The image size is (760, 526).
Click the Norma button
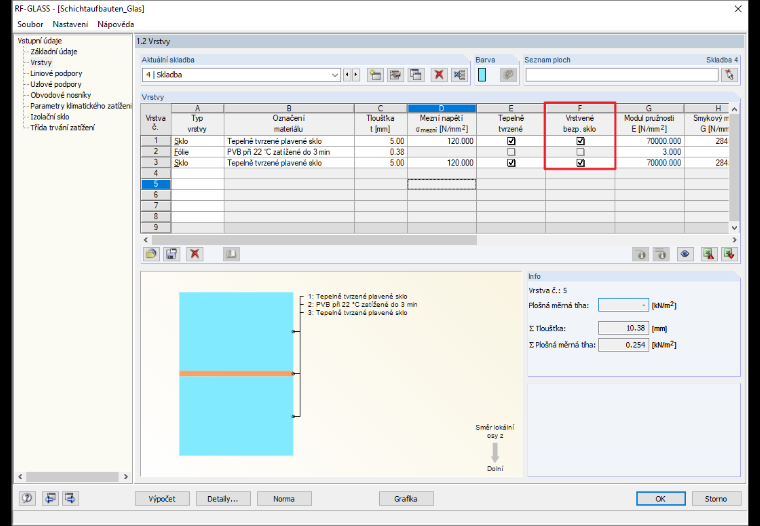point(284,498)
